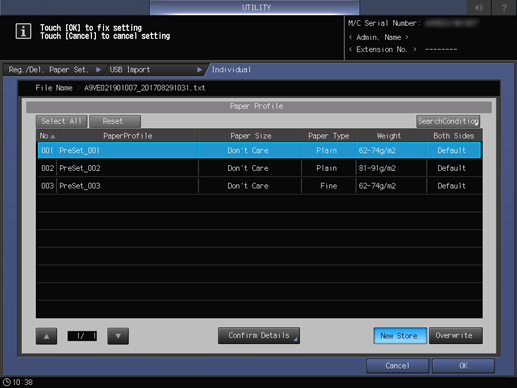Click the Reset button

[115, 121]
